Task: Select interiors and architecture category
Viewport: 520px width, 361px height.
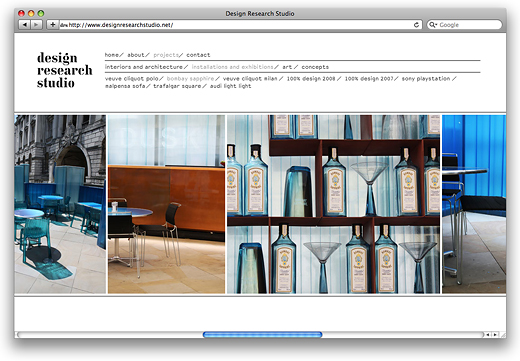Action: pos(144,67)
